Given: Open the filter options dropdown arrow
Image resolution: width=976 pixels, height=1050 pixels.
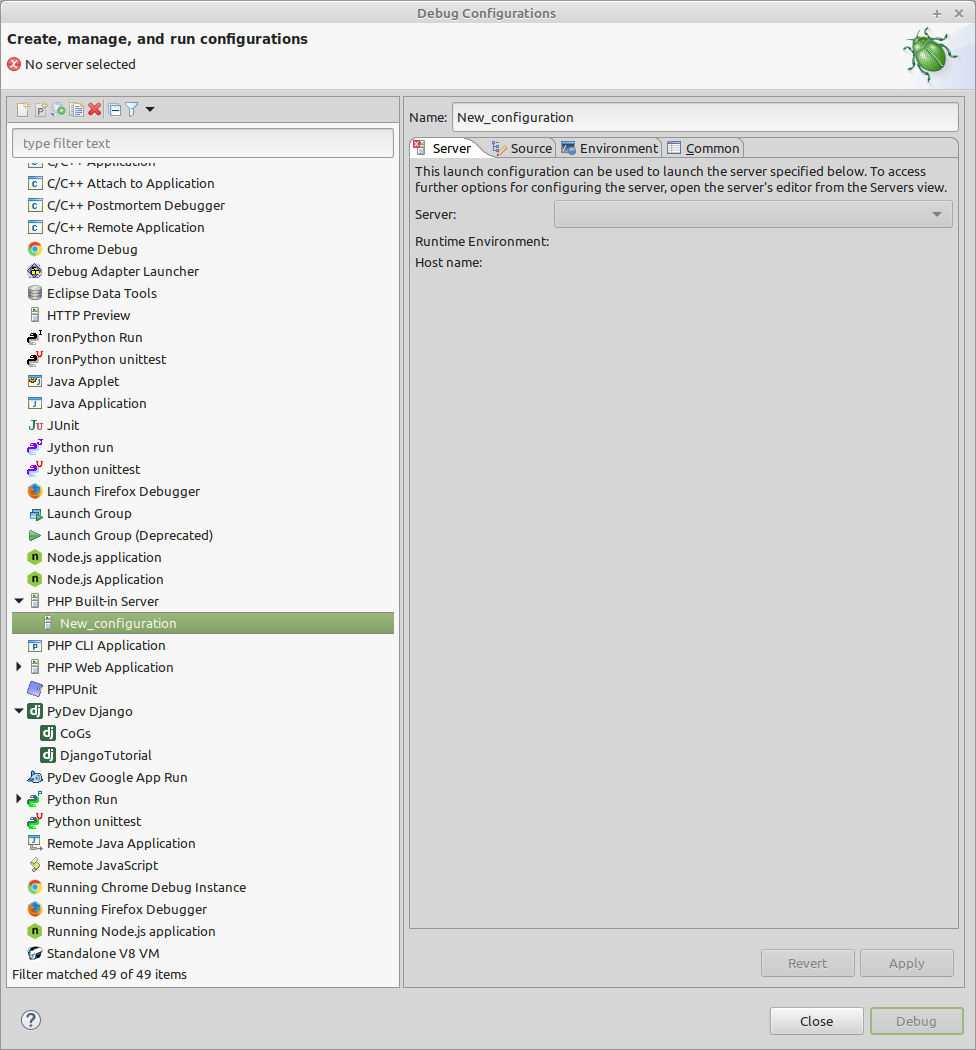Looking at the screenshot, I should [150, 109].
